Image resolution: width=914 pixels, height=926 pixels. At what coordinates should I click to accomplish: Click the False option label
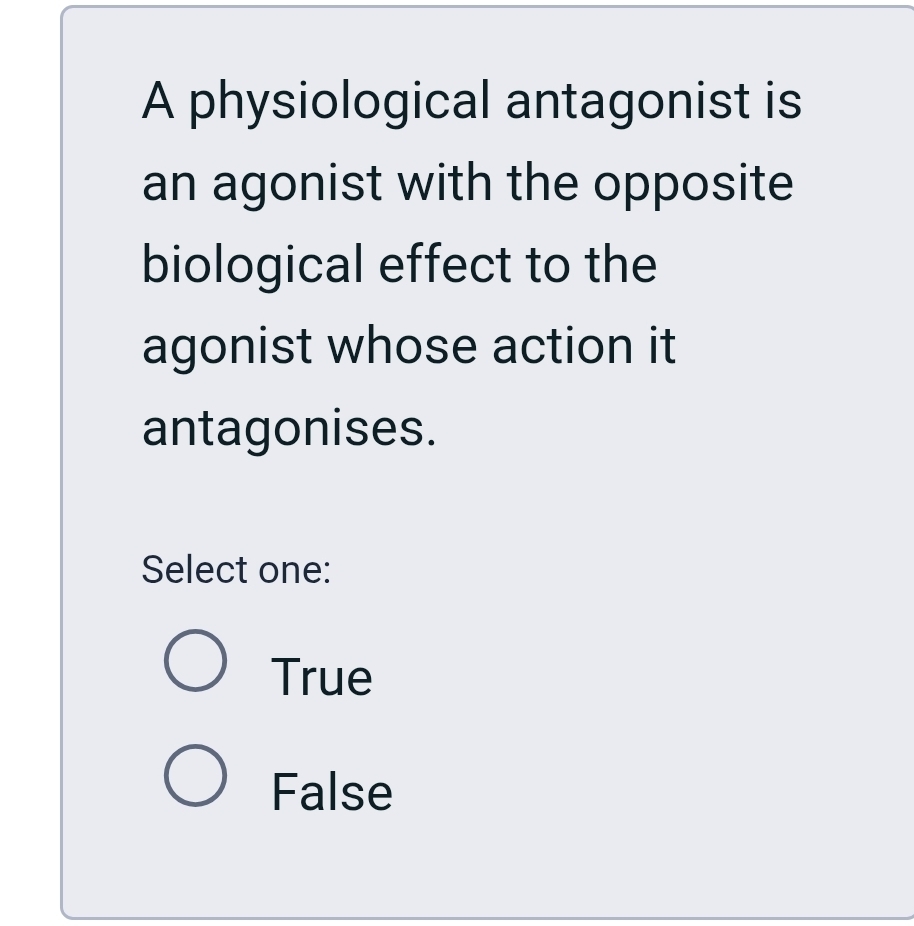330,791
